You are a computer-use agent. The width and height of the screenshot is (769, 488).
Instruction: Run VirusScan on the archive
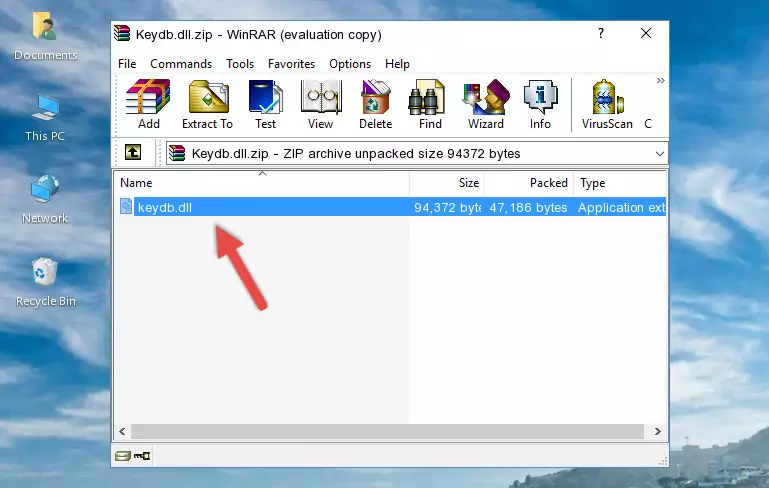[x=607, y=104]
